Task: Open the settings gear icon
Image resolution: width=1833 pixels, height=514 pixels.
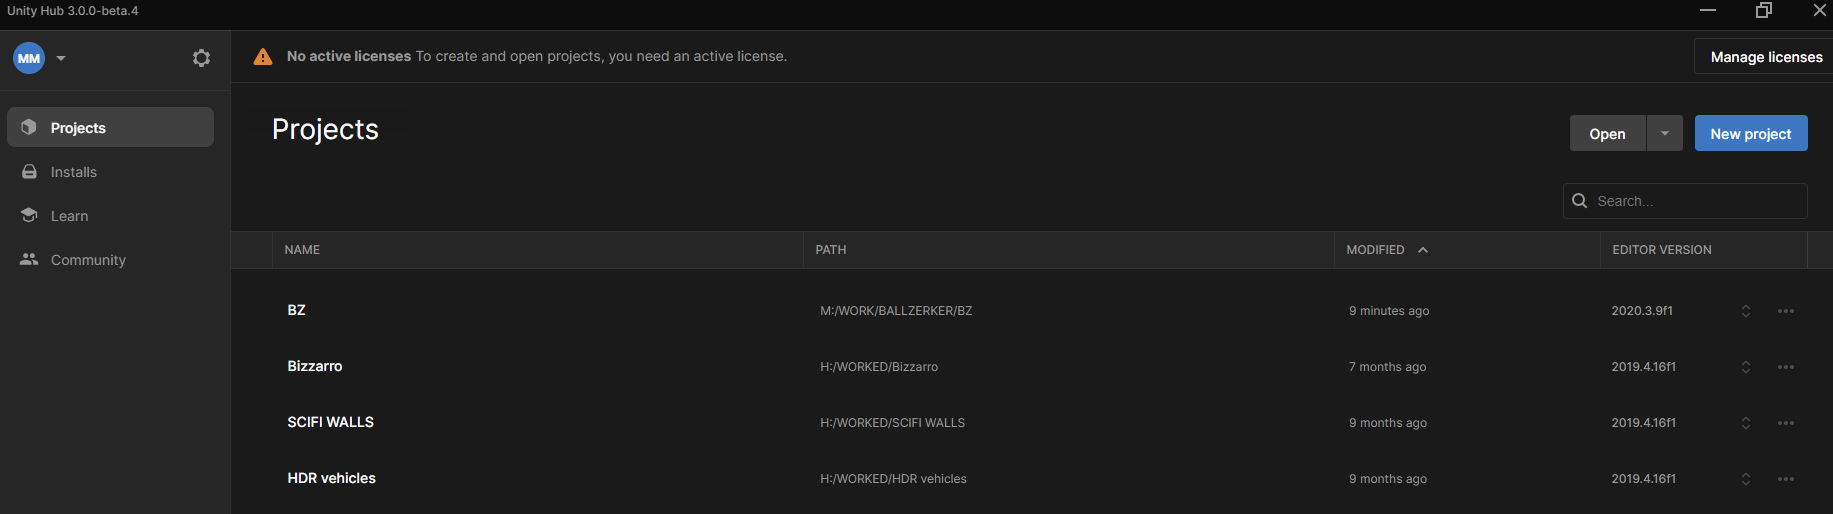Action: click(x=201, y=58)
